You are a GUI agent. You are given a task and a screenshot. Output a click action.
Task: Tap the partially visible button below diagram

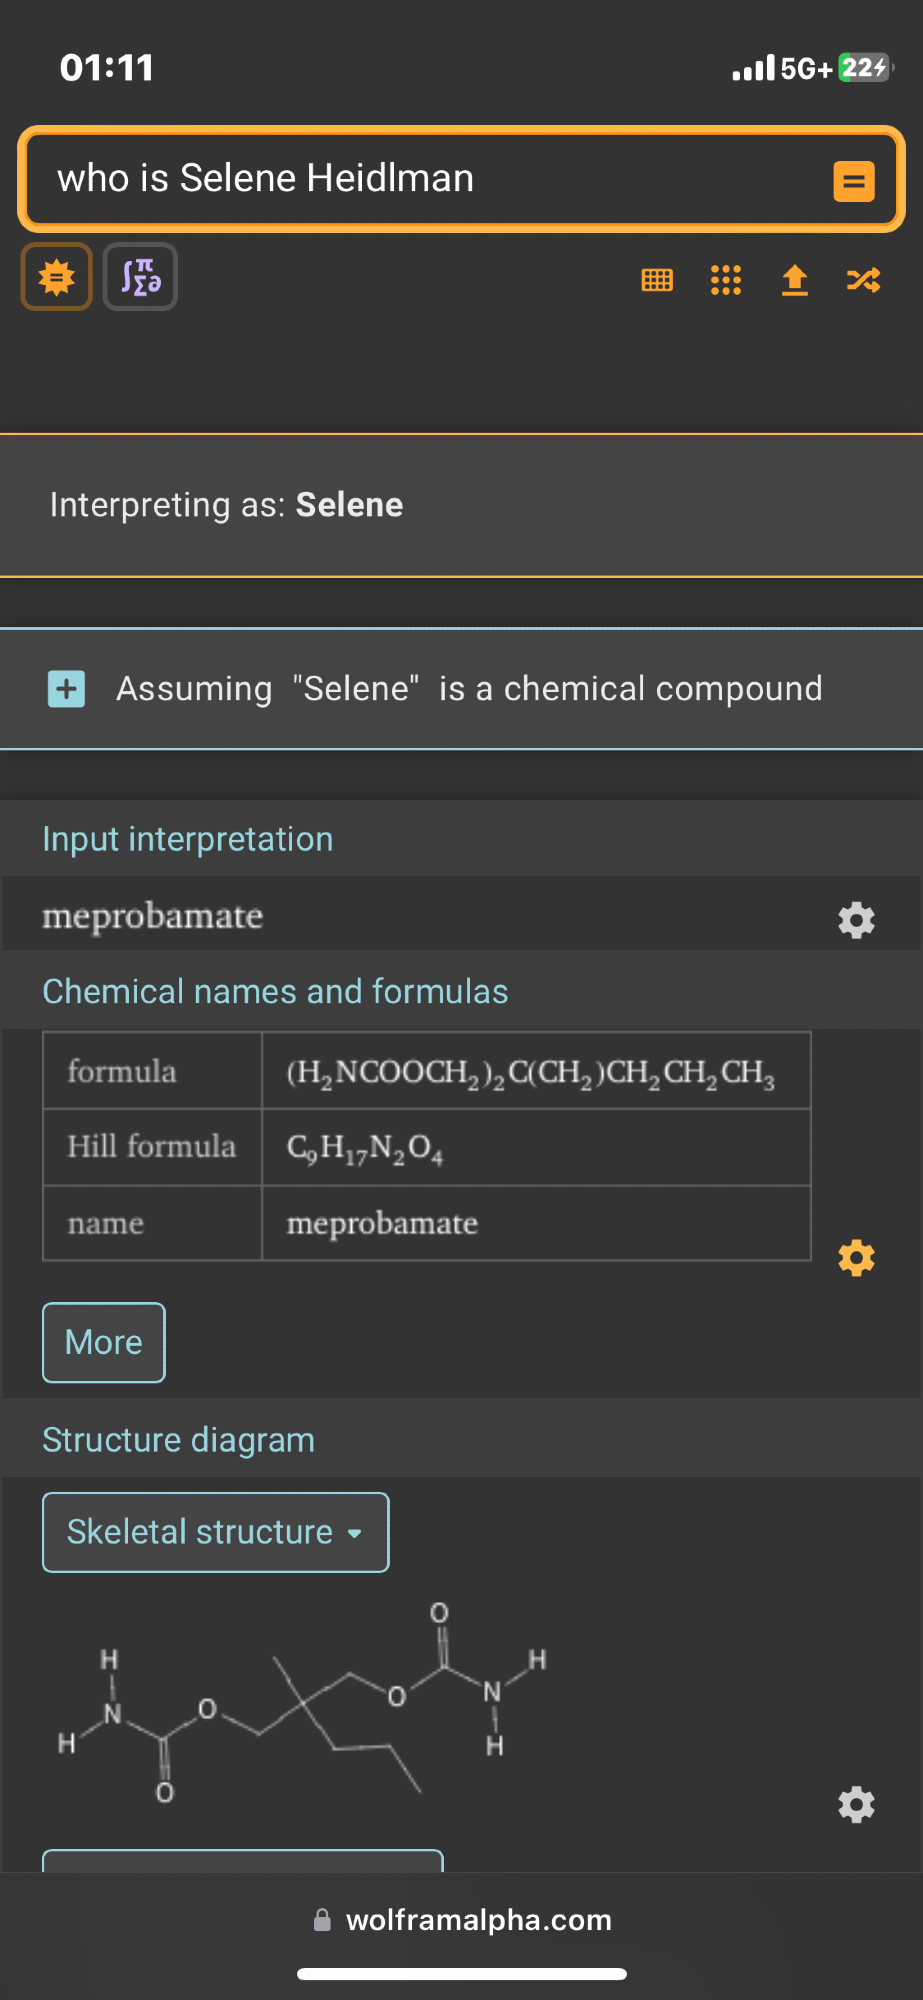(x=243, y=1860)
